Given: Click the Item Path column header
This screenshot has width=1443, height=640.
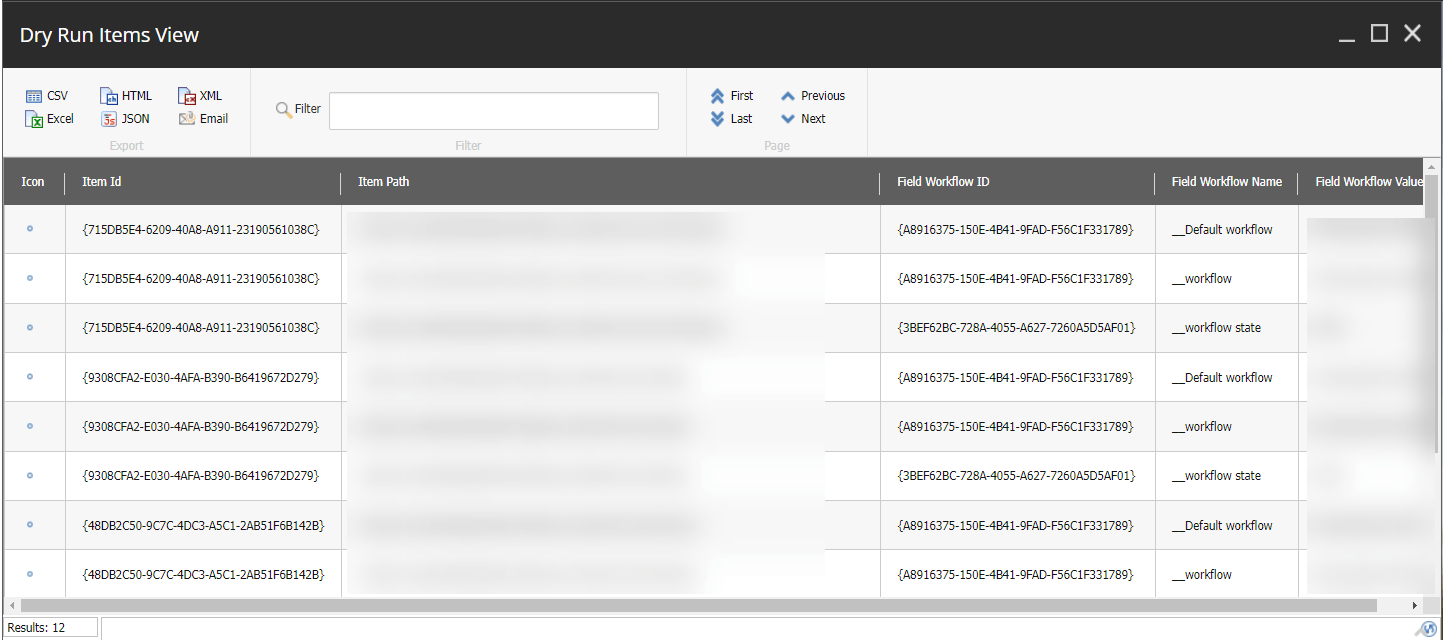Looking at the screenshot, I should (x=384, y=182).
